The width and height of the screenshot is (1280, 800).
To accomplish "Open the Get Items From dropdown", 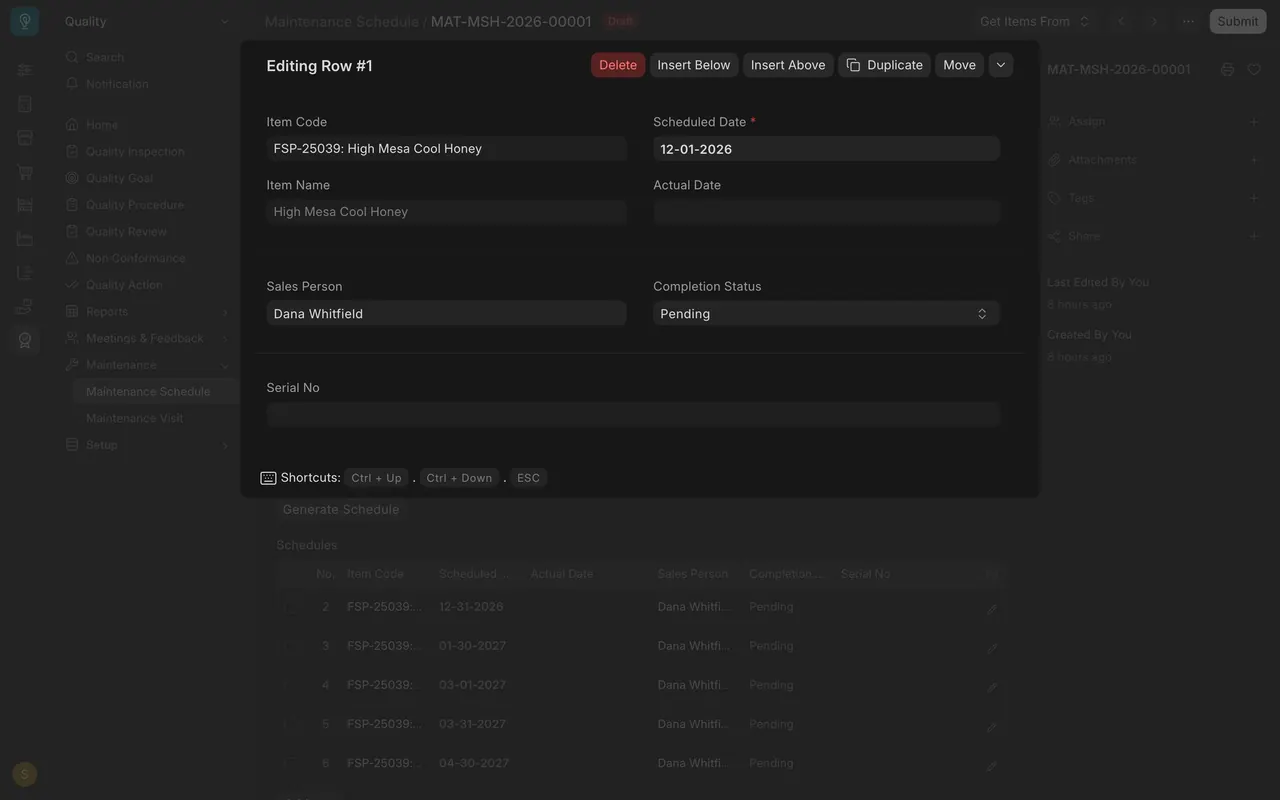I will (x=1035, y=21).
